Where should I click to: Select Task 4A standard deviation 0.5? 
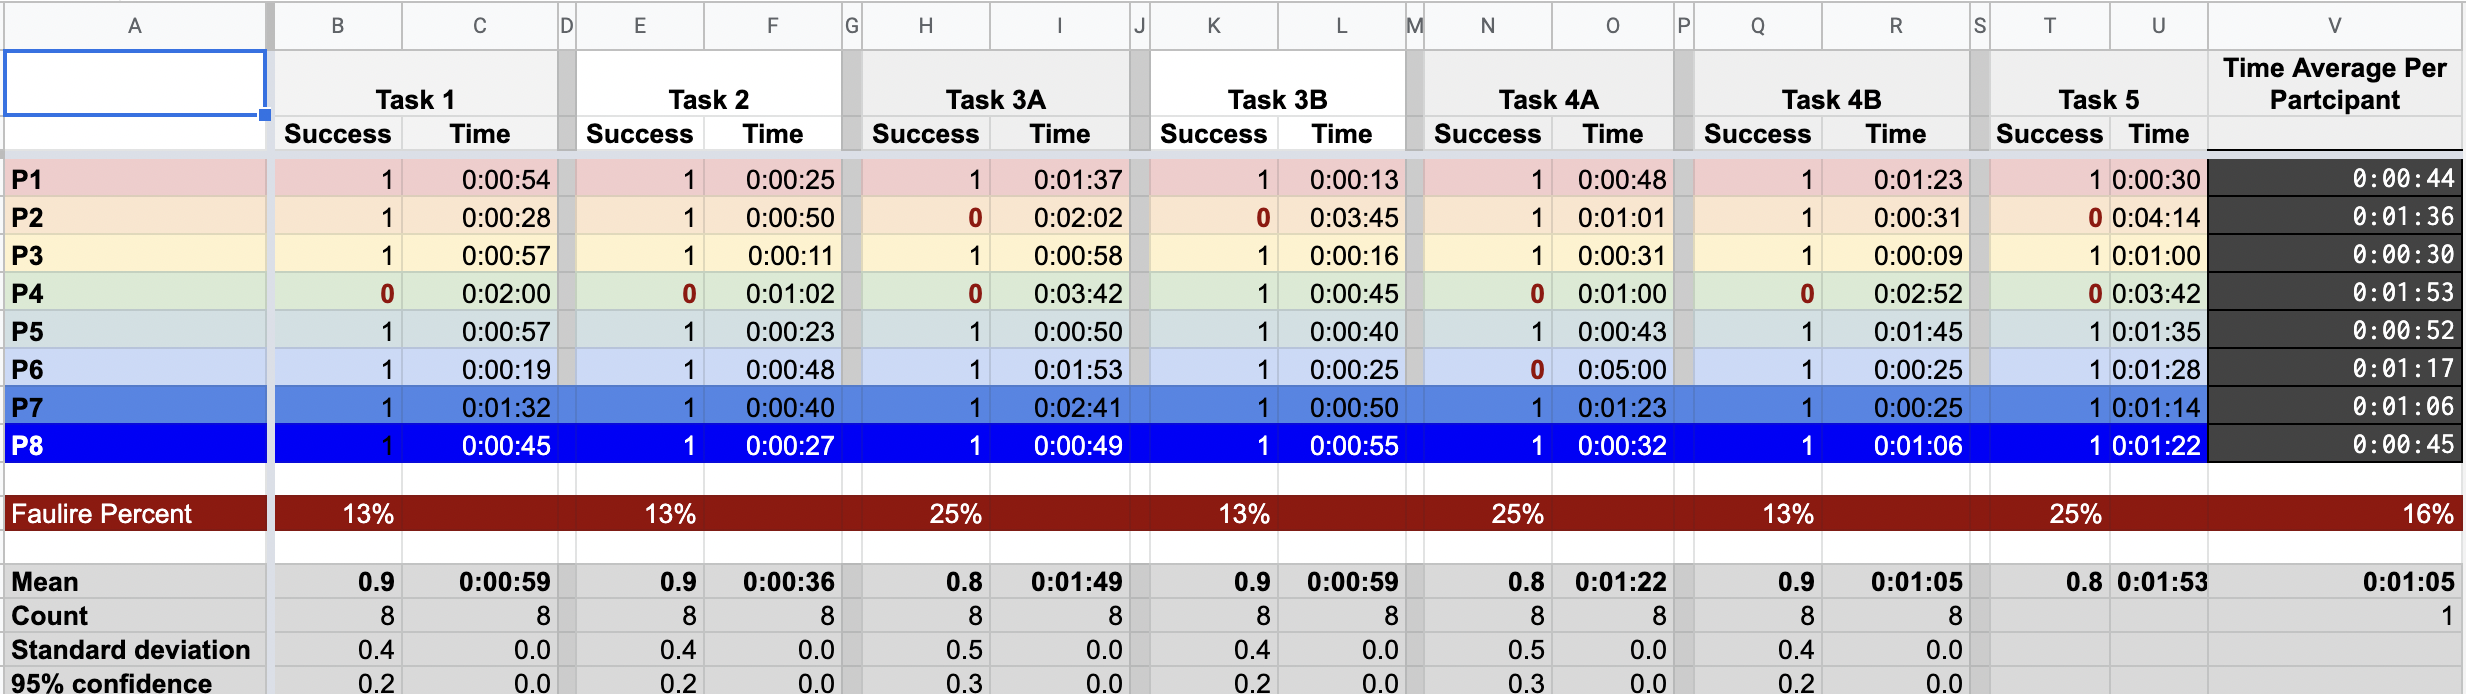click(x=1488, y=649)
